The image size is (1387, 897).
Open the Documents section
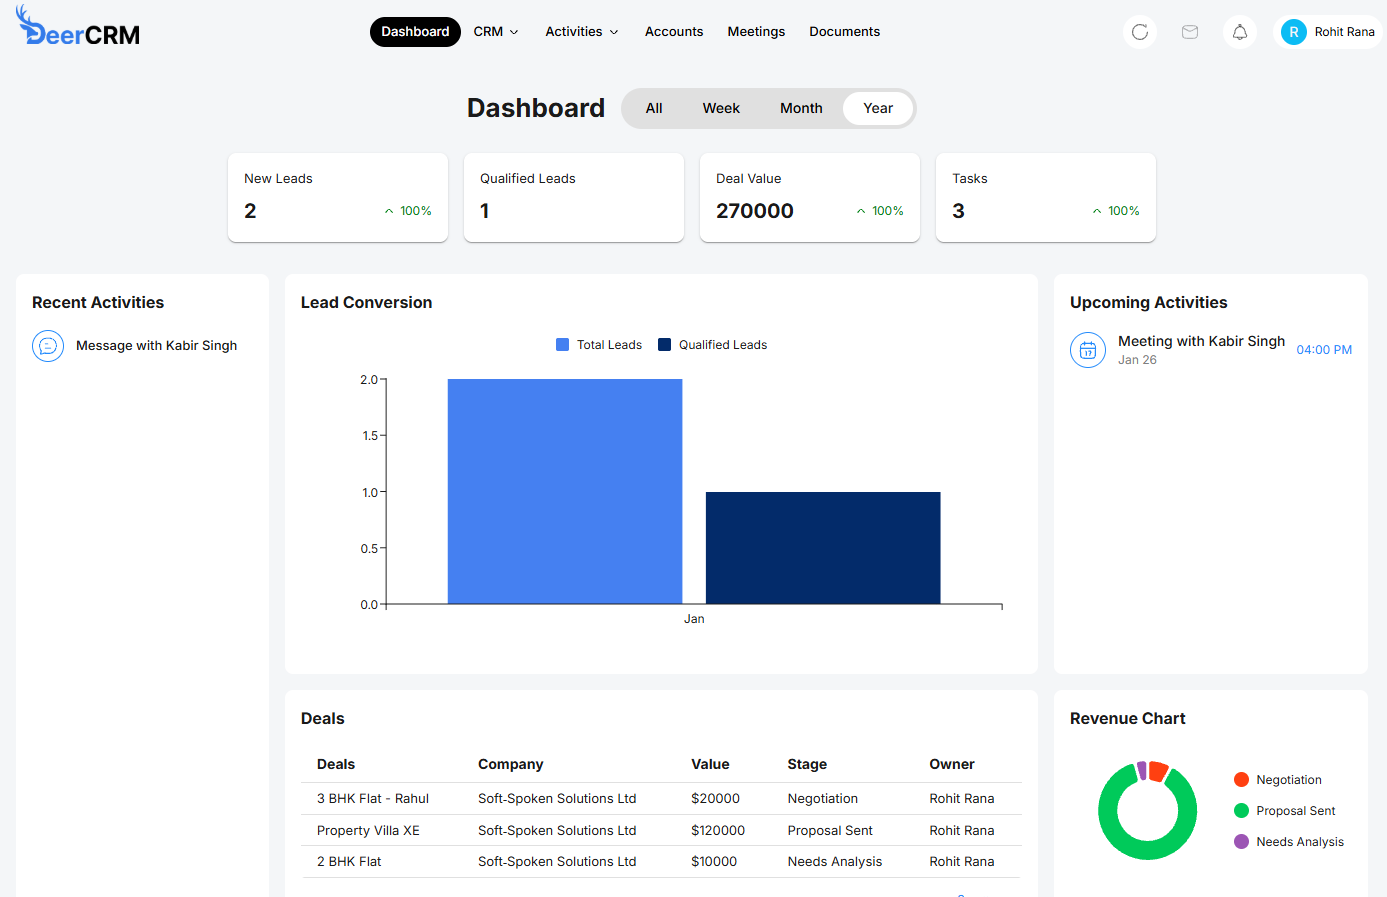(x=844, y=31)
